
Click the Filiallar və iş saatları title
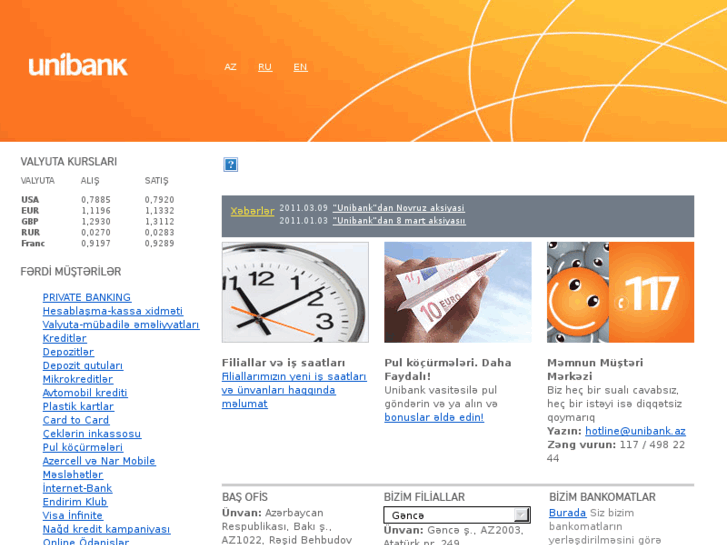283,363
